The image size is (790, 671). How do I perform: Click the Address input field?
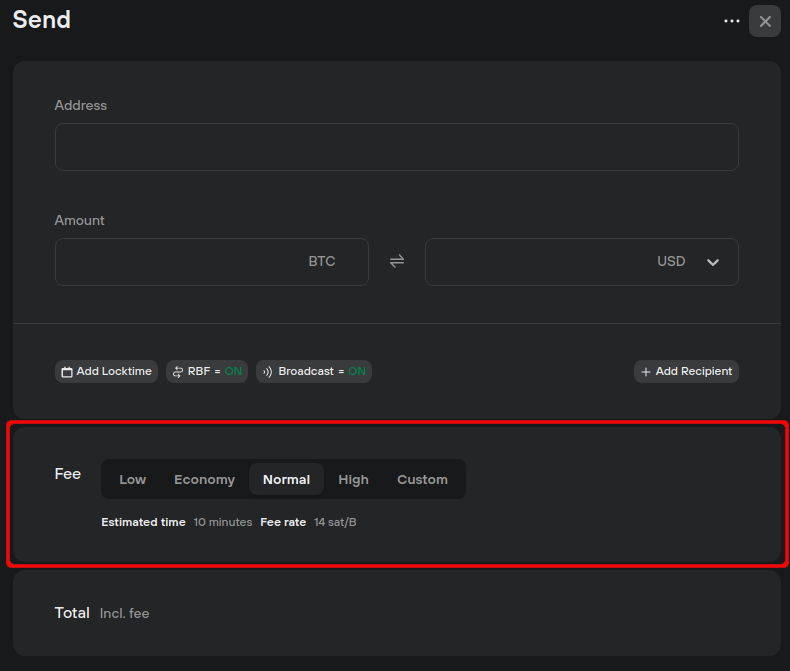pyautogui.click(x=397, y=147)
